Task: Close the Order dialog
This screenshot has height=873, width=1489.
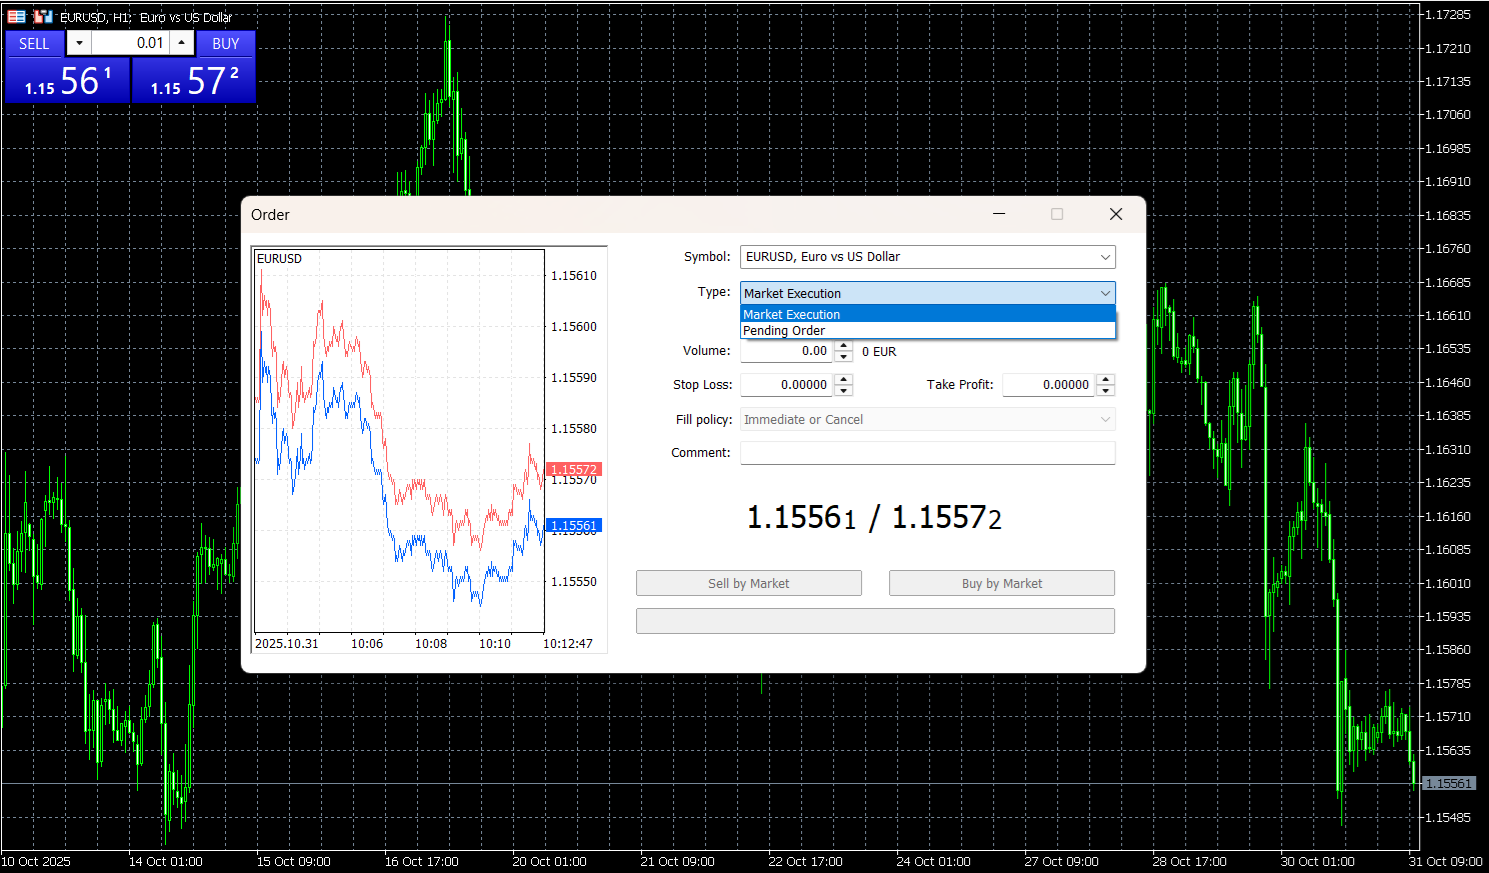Action: [1116, 214]
